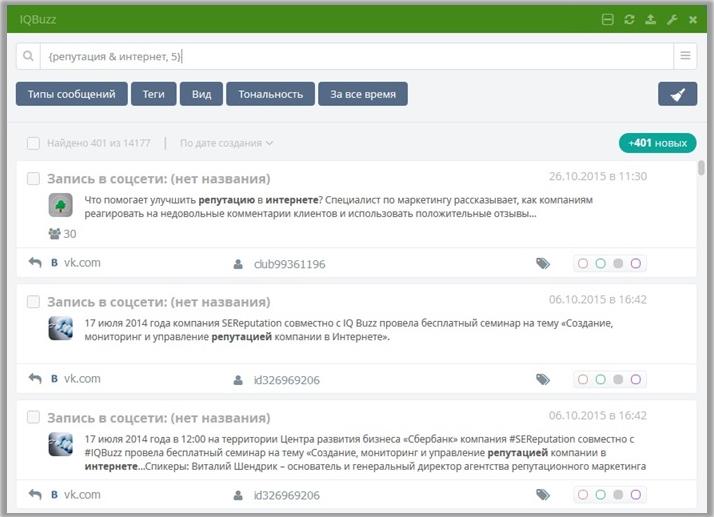Click the reply arrow in the second post's footer
714x517 pixels.
point(35,378)
